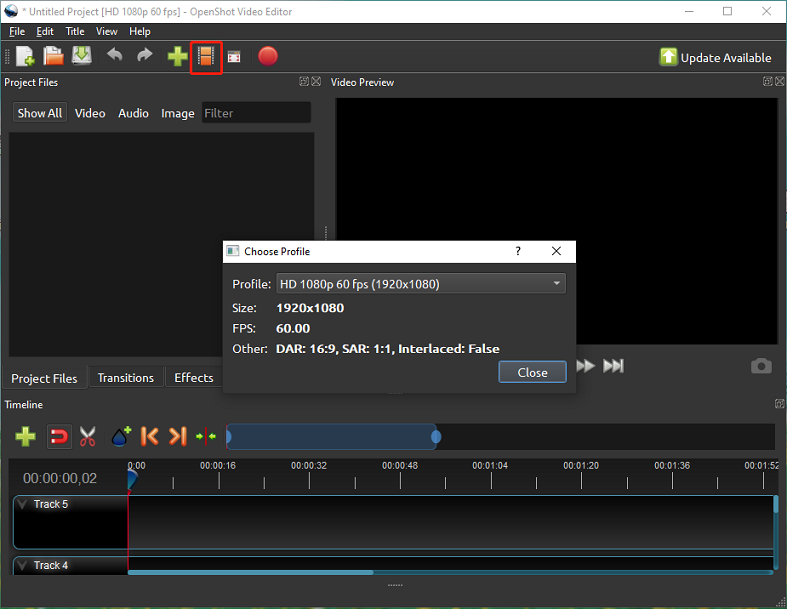
Task: Import files green plus icon in toolbar
Action: click(177, 56)
